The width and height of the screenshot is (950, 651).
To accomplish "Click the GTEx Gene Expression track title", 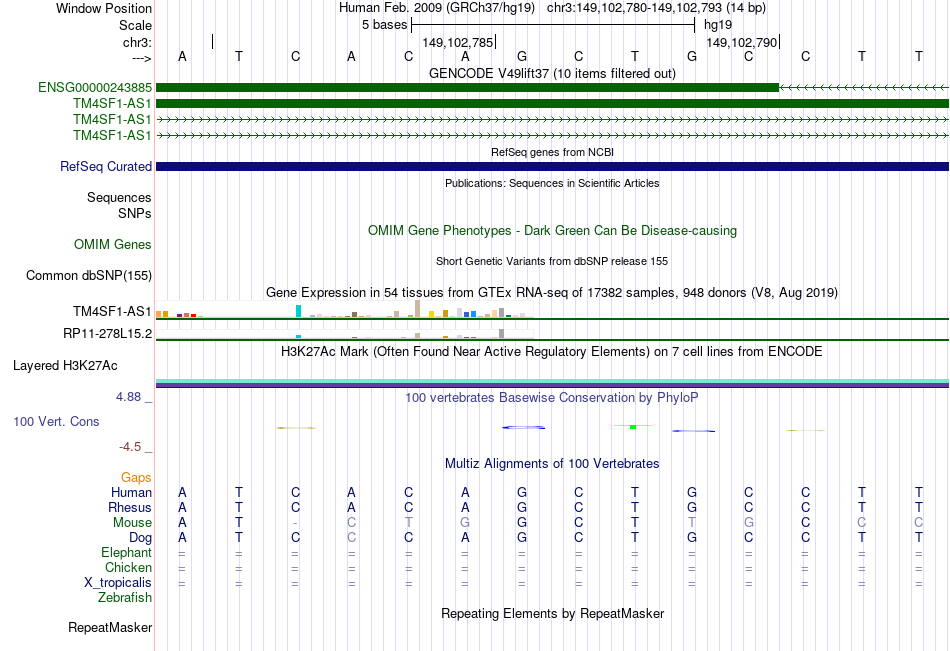I will pyautogui.click(x=552, y=293).
